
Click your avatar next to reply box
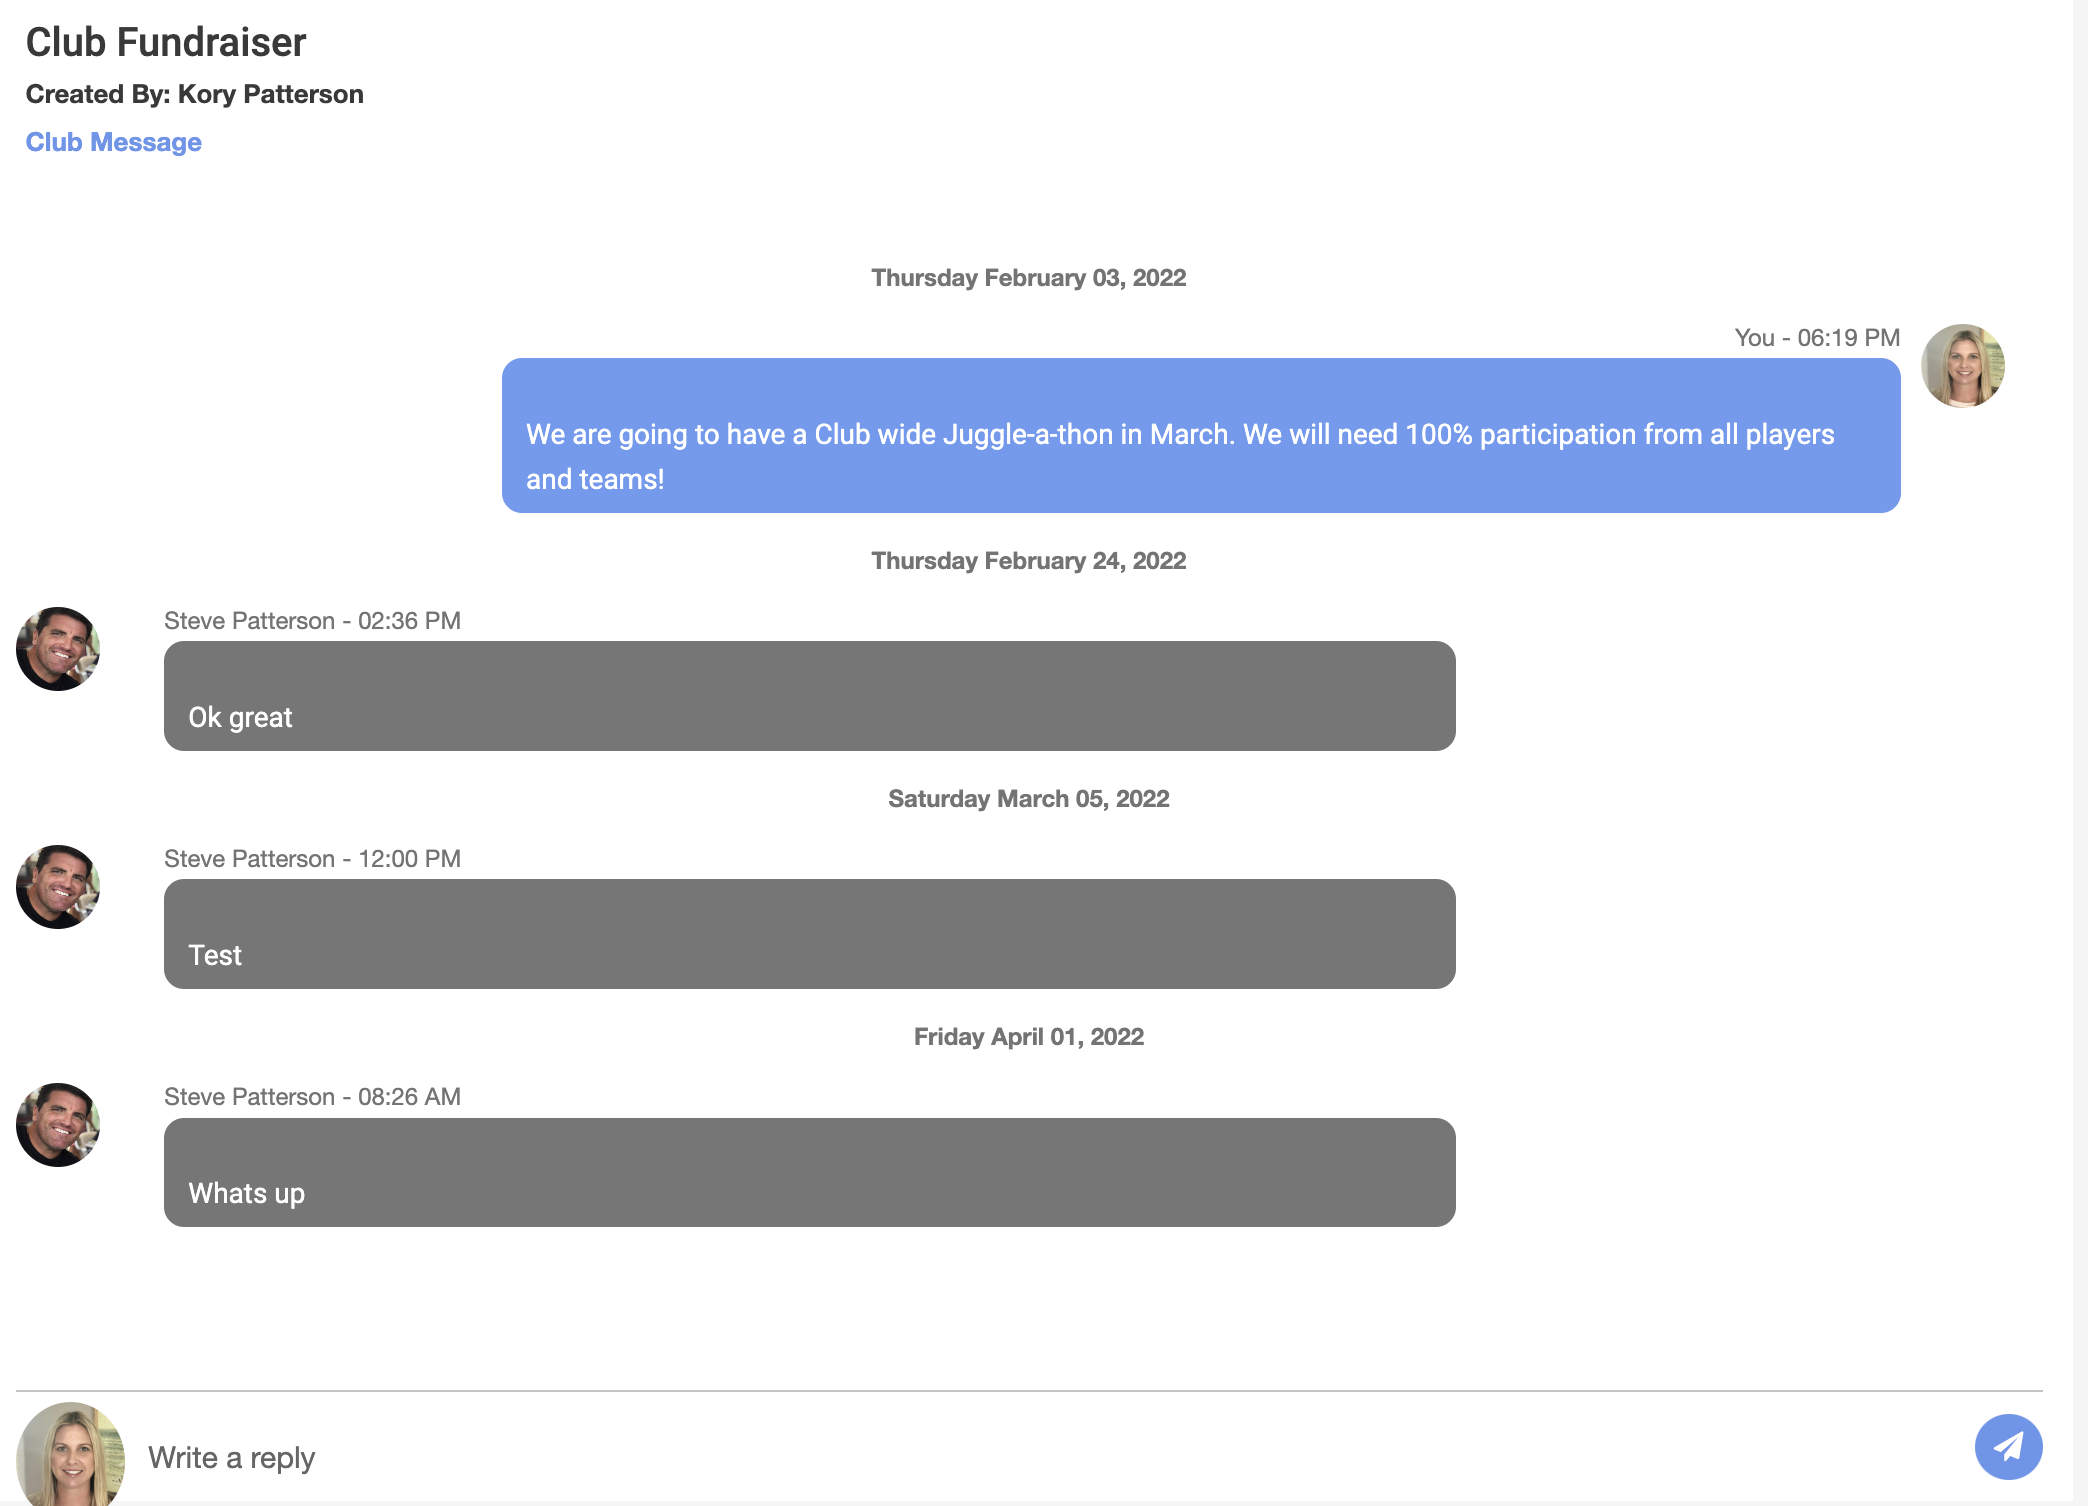coord(70,1455)
